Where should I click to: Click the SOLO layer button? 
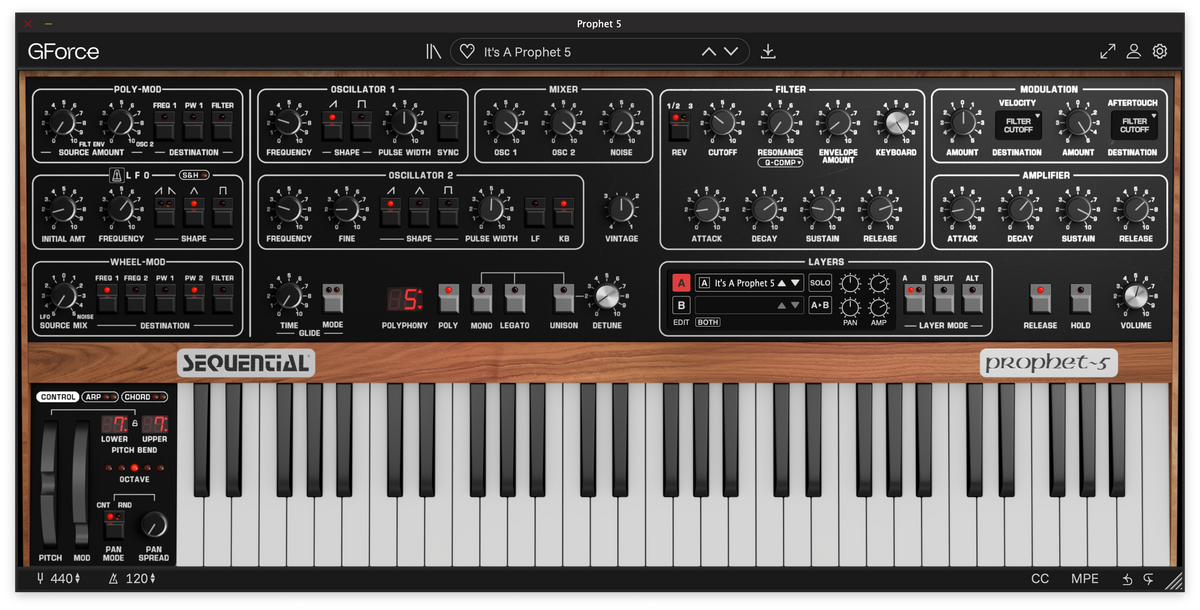tap(820, 283)
